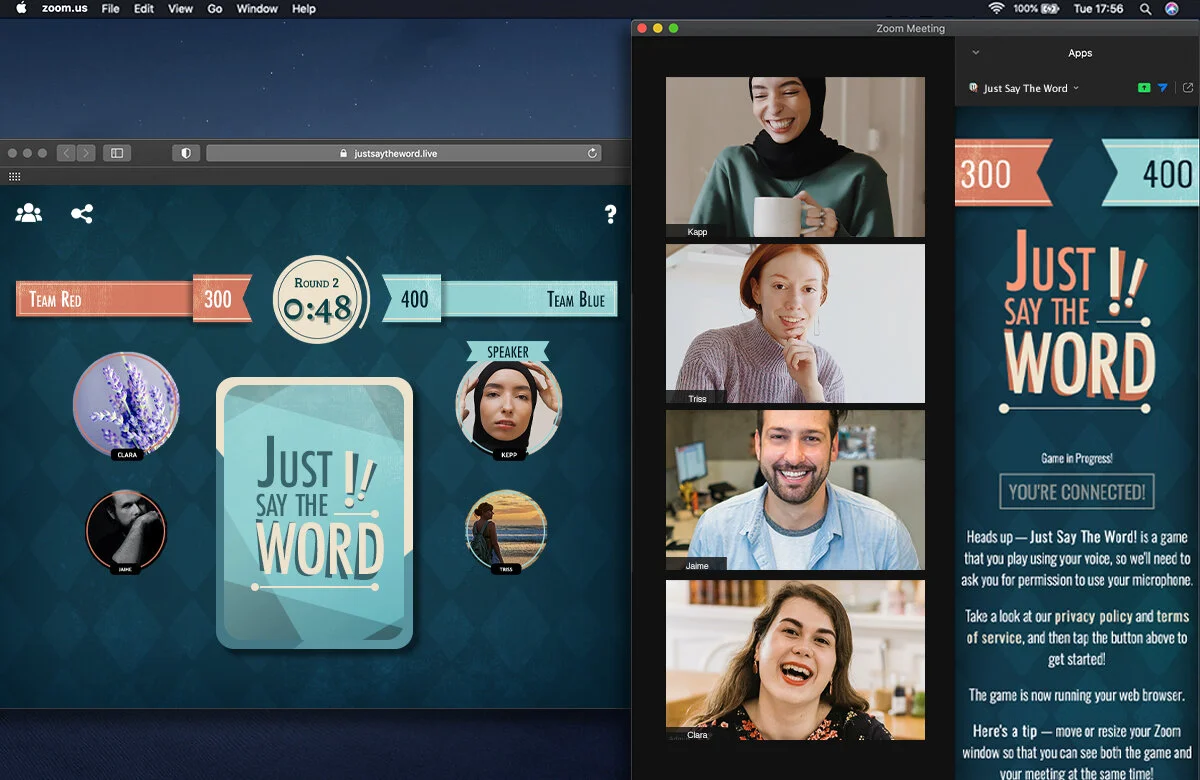This screenshot has height=780, width=1200.
Task: Open the File menu
Action: point(111,8)
